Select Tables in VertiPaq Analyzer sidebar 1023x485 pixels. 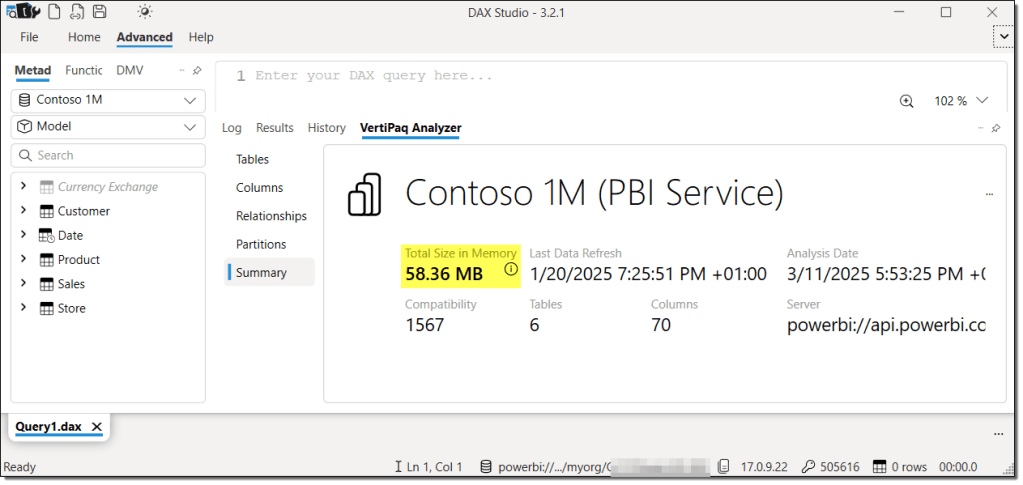pyautogui.click(x=252, y=160)
